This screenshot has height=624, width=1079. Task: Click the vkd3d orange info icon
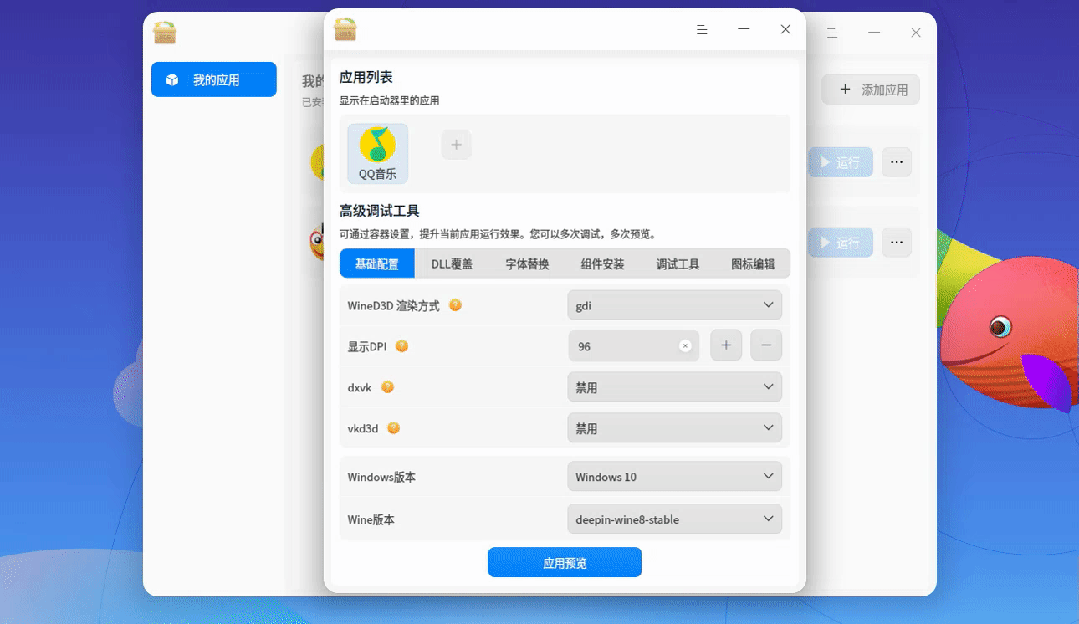[394, 428]
